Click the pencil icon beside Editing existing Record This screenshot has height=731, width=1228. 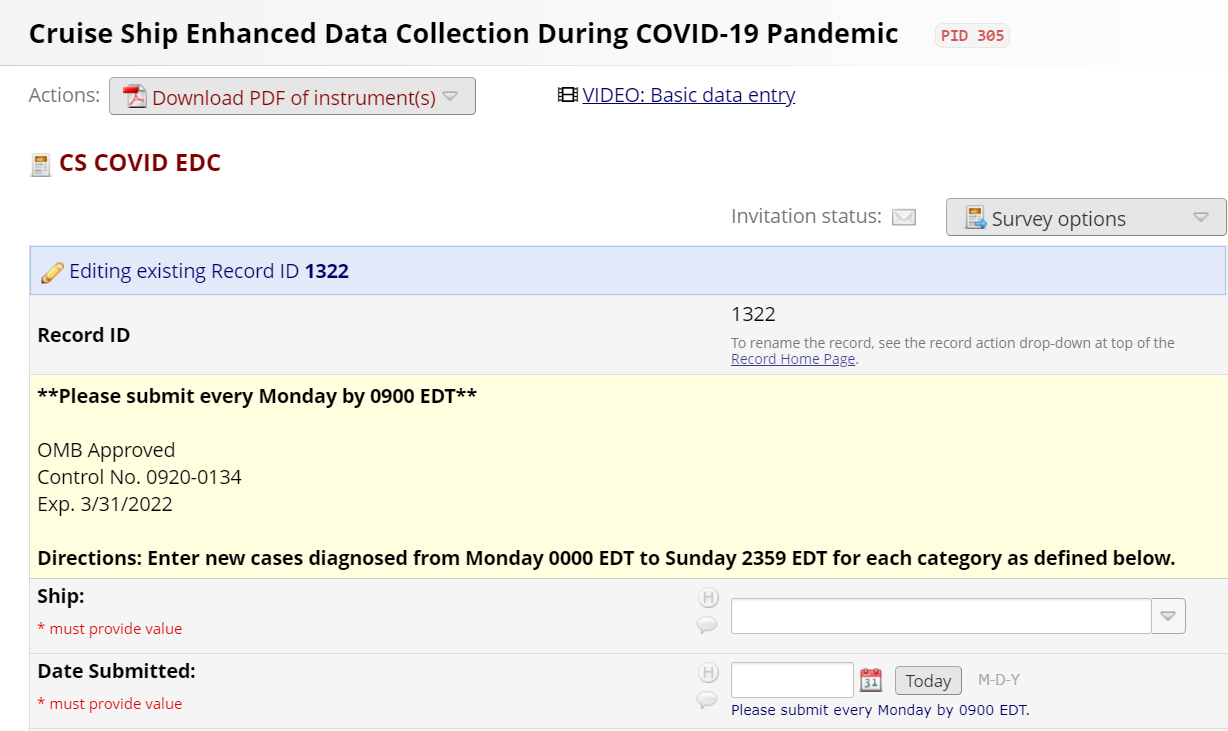[x=52, y=272]
